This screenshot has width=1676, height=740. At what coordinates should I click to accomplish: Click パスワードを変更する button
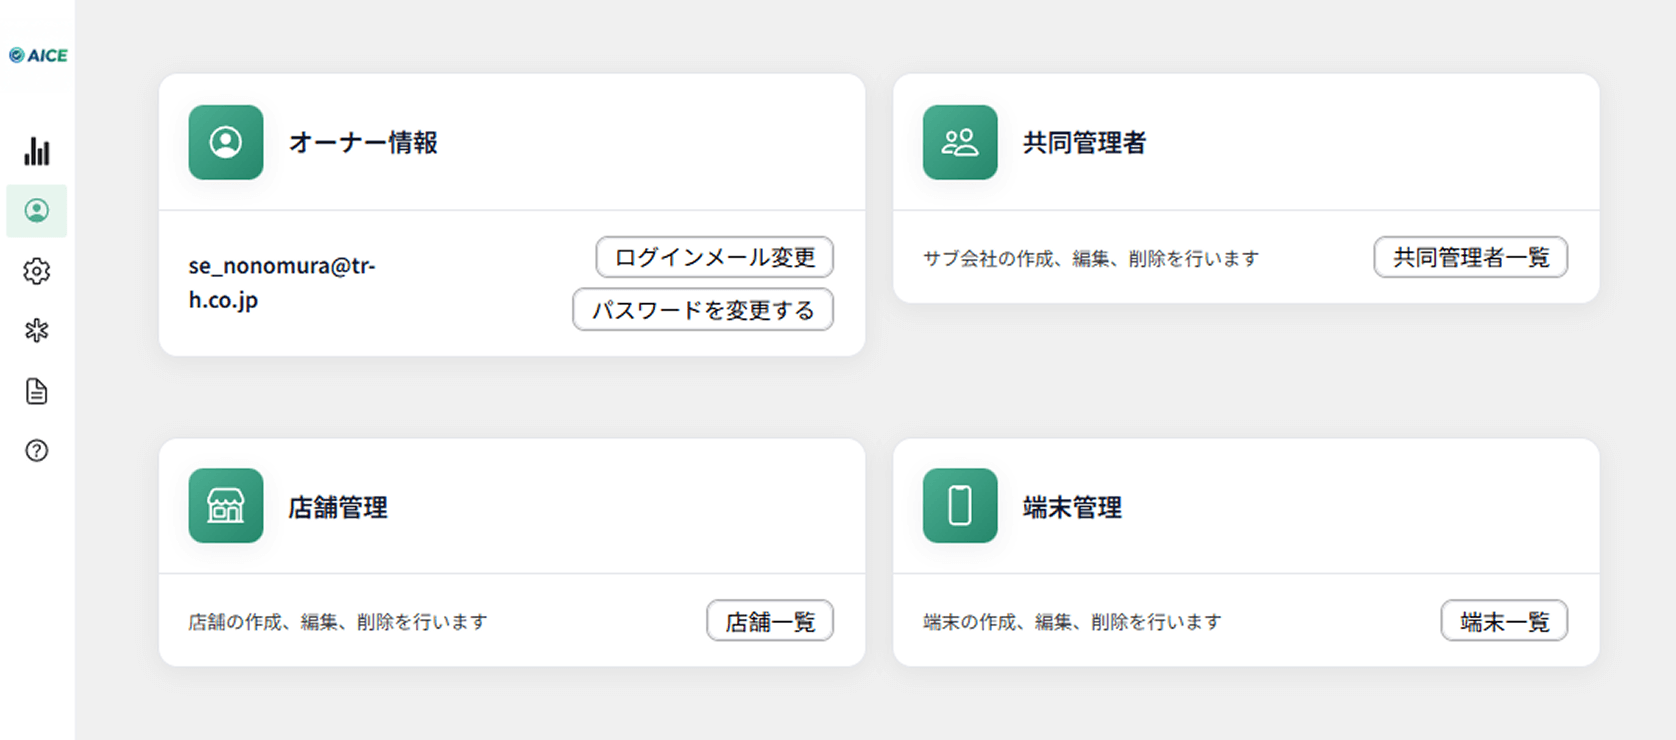pyautogui.click(x=703, y=310)
